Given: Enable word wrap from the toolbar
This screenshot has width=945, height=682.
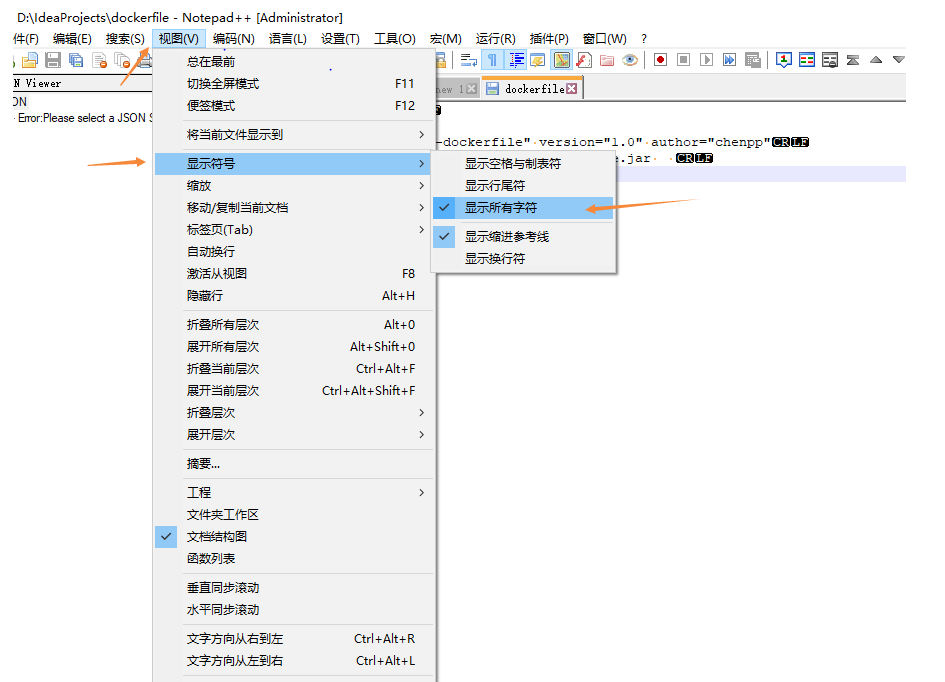Looking at the screenshot, I should tap(468, 60).
